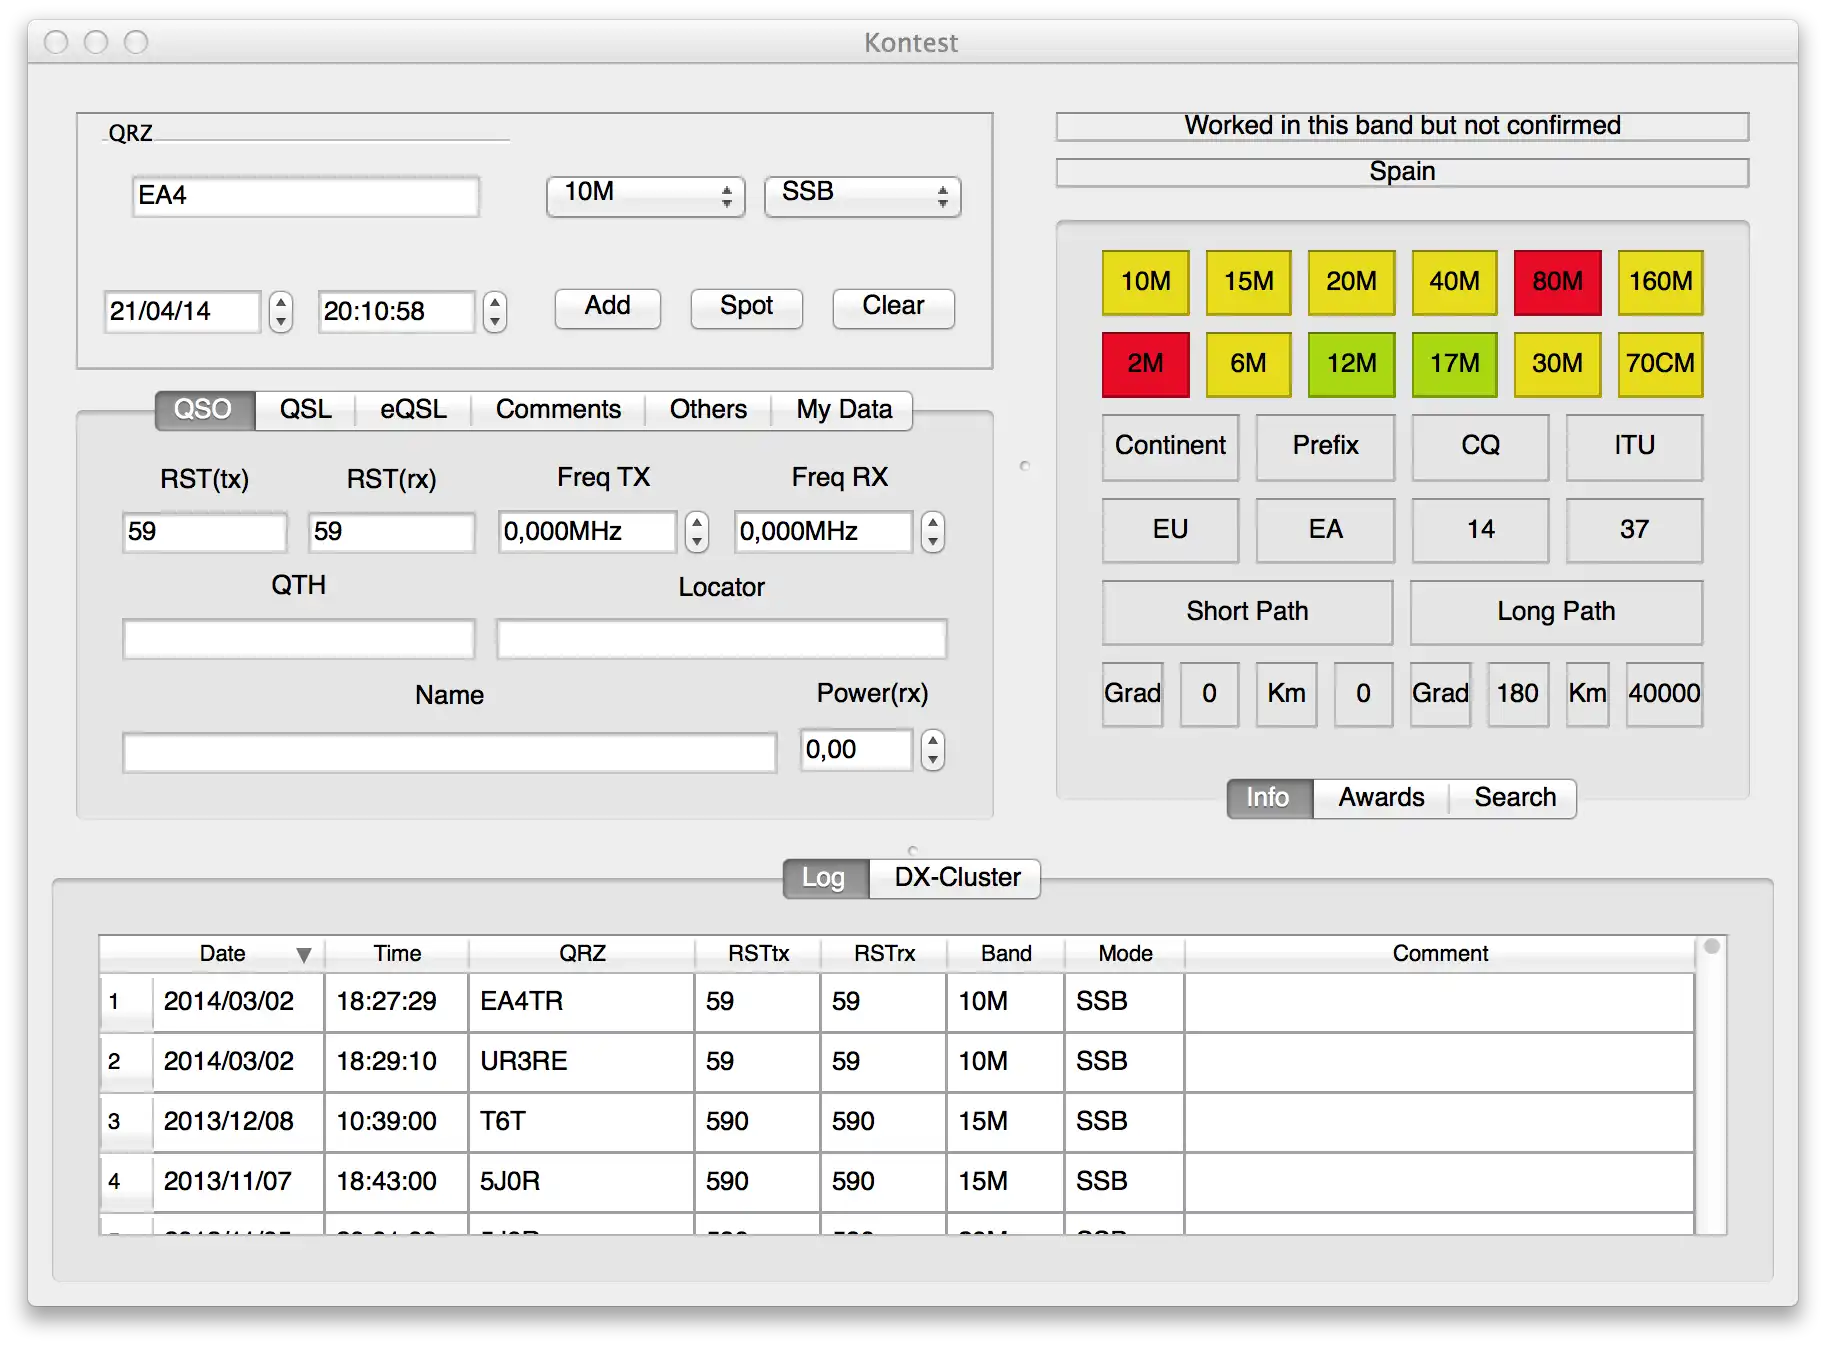Viewport: 1826px width, 1346px height.
Task: Open the Comments tab
Action: 558,410
